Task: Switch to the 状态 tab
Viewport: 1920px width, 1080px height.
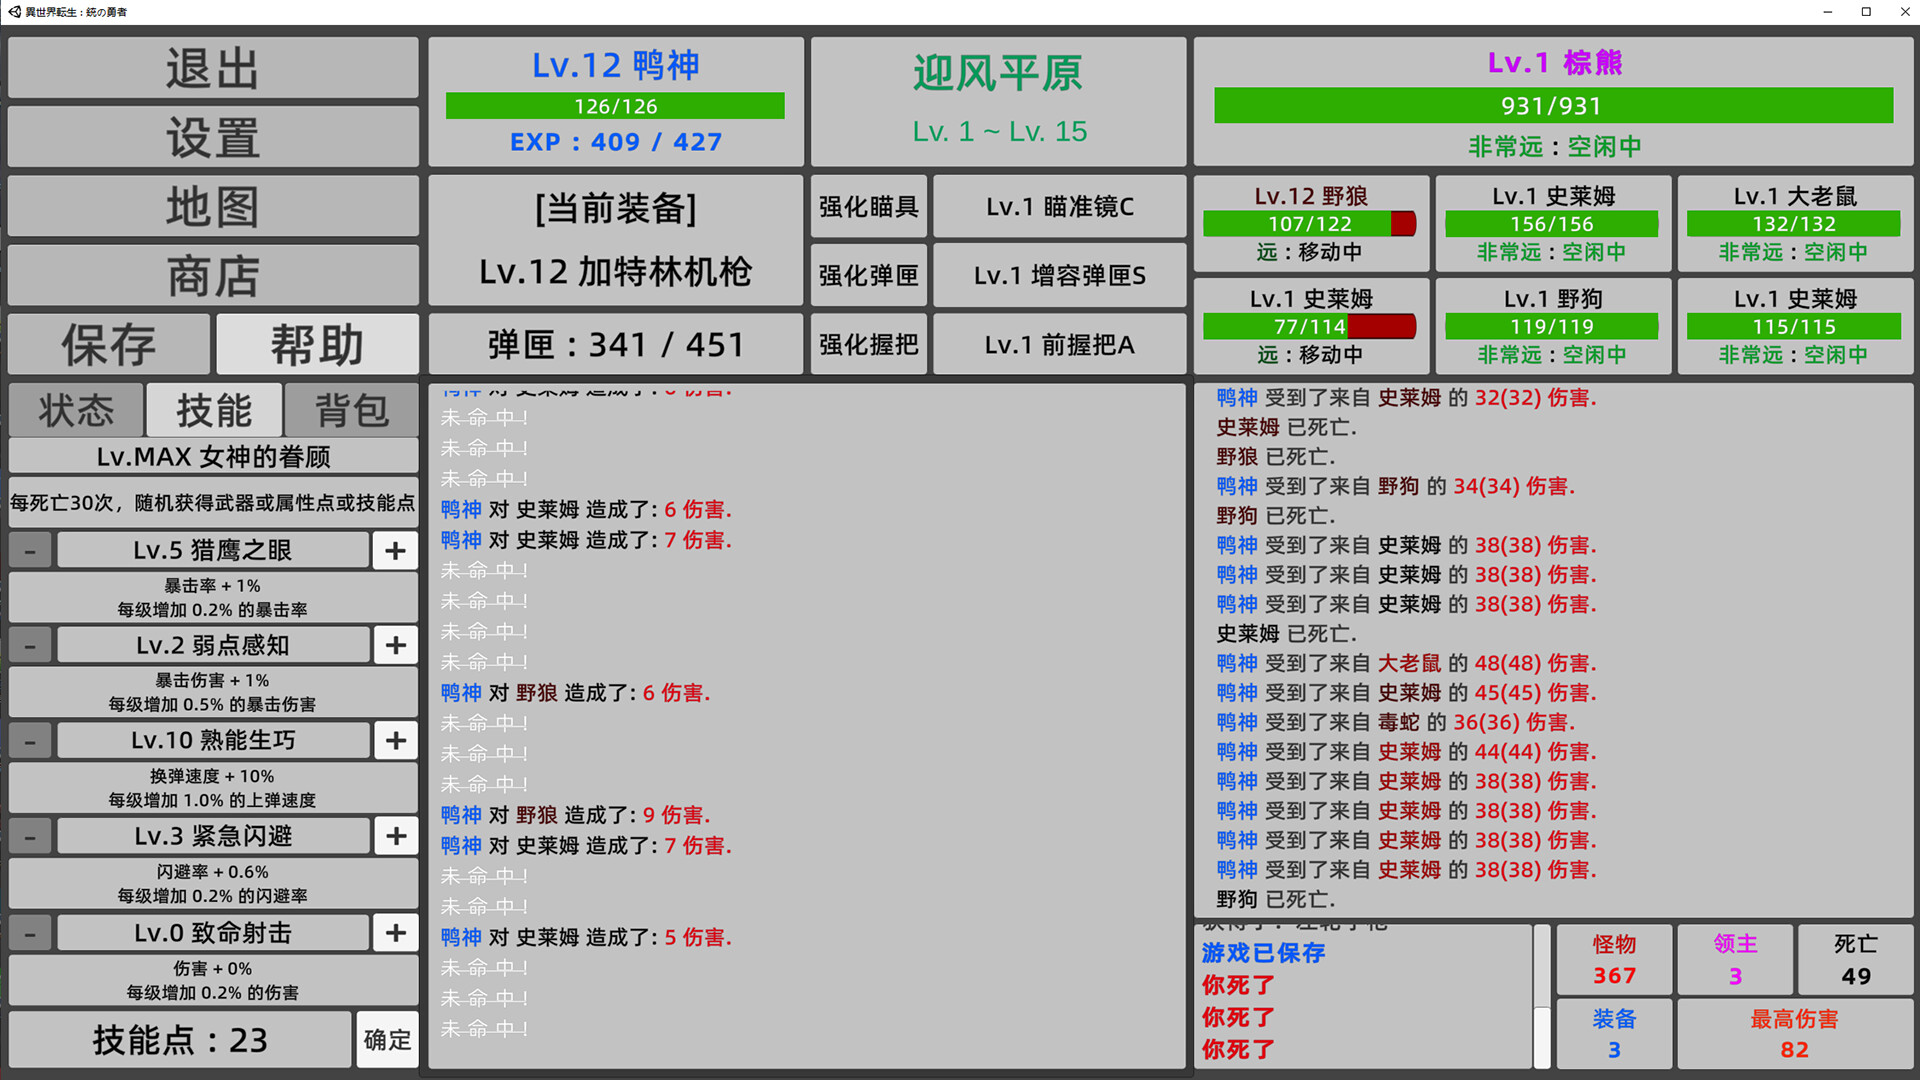Action: pyautogui.click(x=76, y=410)
